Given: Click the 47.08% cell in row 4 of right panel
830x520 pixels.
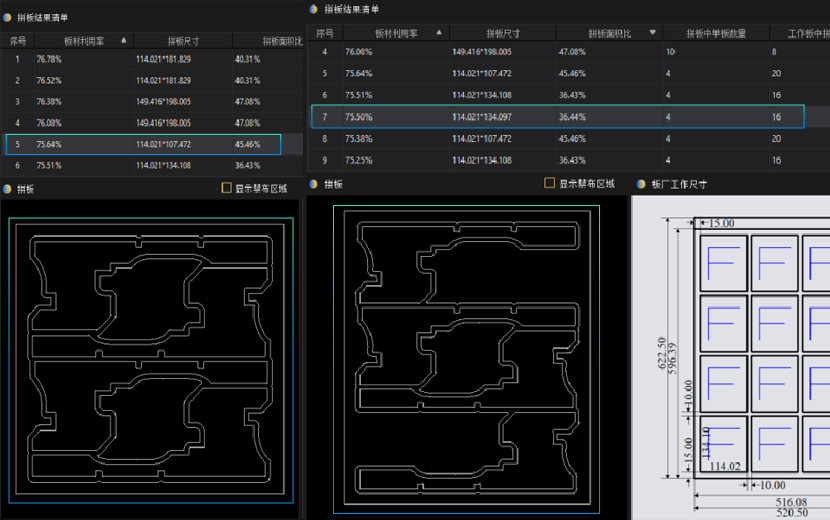Looking at the screenshot, I should tap(572, 52).
